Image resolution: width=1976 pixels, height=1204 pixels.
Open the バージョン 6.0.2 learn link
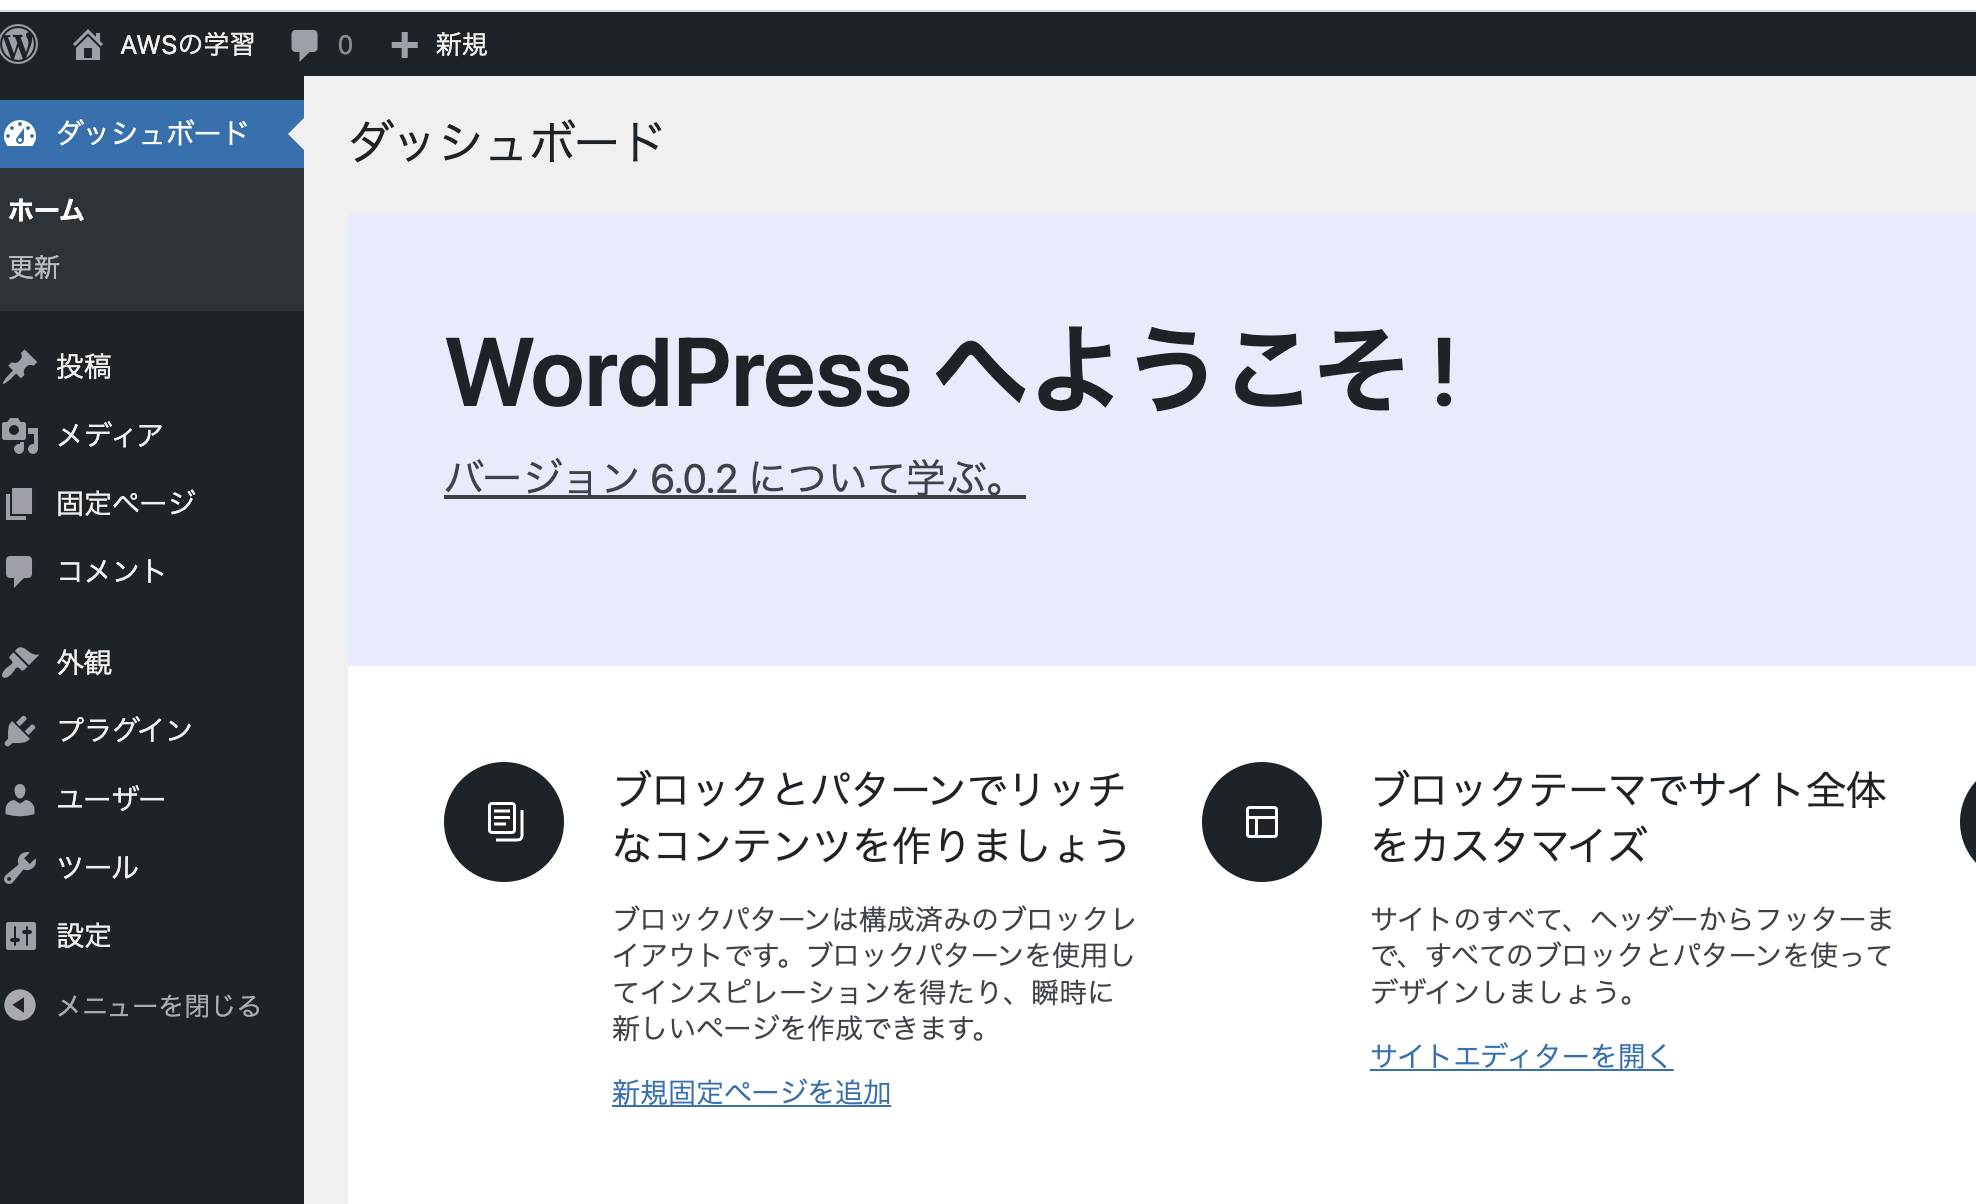point(733,478)
